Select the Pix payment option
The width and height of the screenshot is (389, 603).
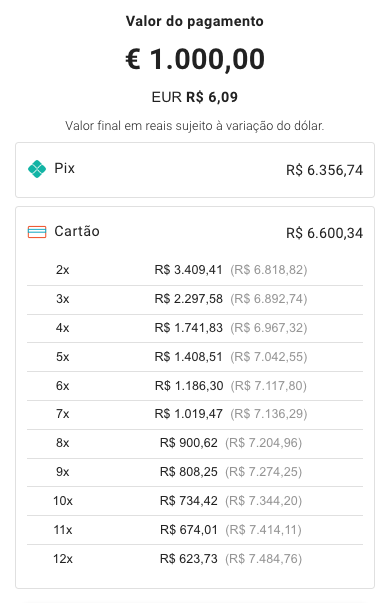[195, 170]
